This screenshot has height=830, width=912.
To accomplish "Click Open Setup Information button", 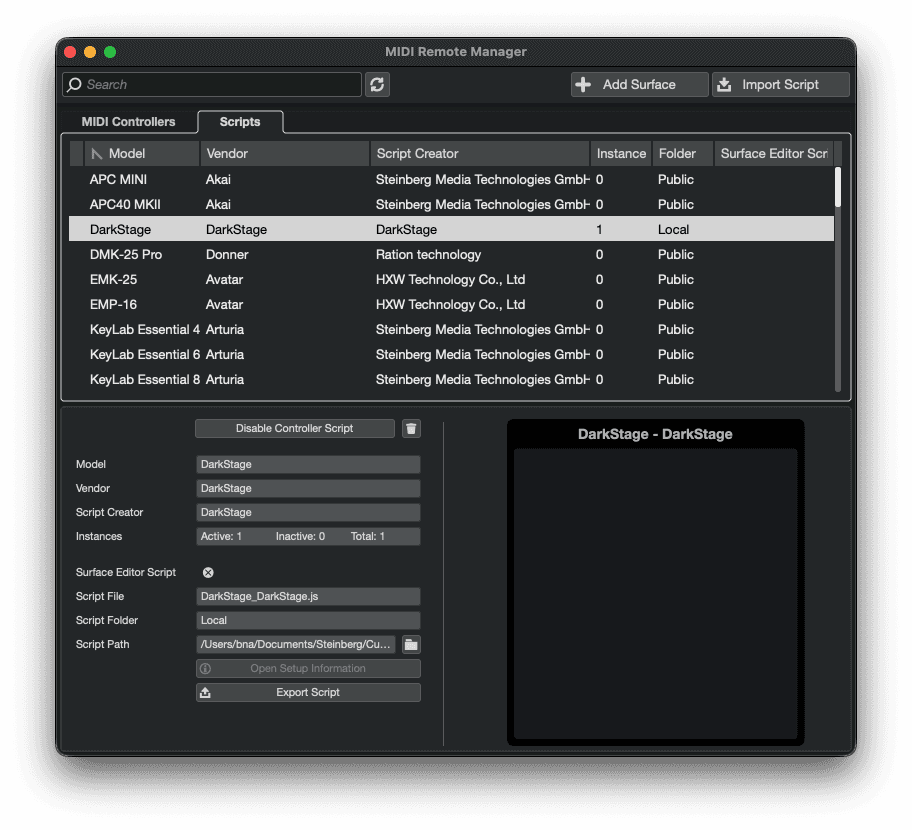I will (308, 669).
